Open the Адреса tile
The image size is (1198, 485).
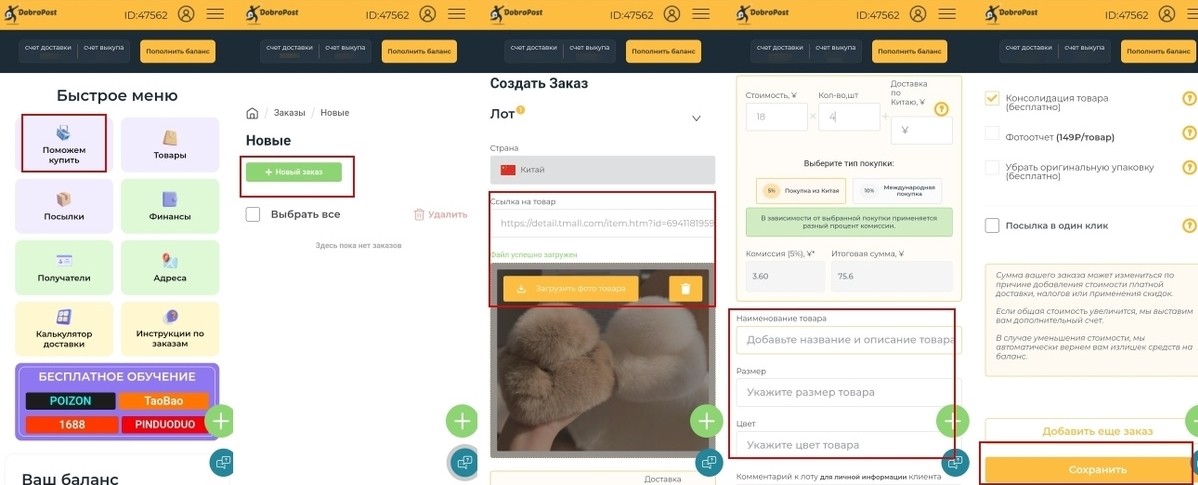(170, 267)
